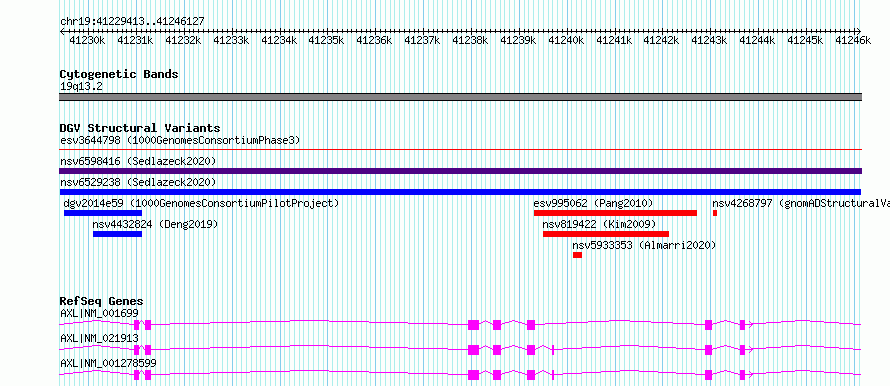Click the Cytogenetic Bands track heading
The image size is (890, 386).
point(119,74)
